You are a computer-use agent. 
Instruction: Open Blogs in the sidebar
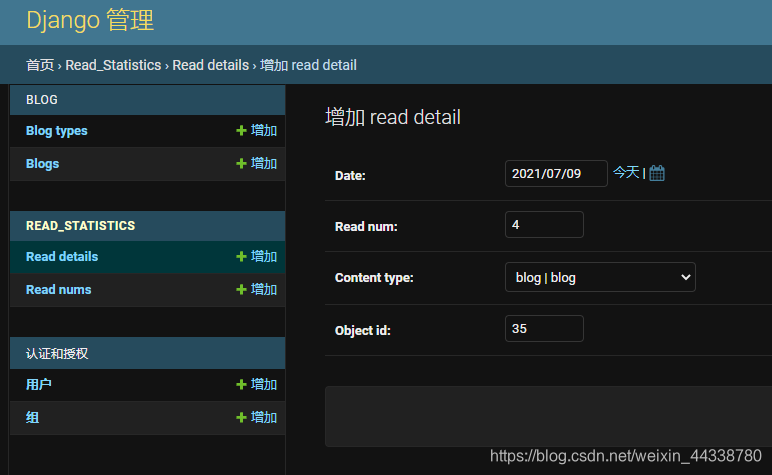click(42, 164)
